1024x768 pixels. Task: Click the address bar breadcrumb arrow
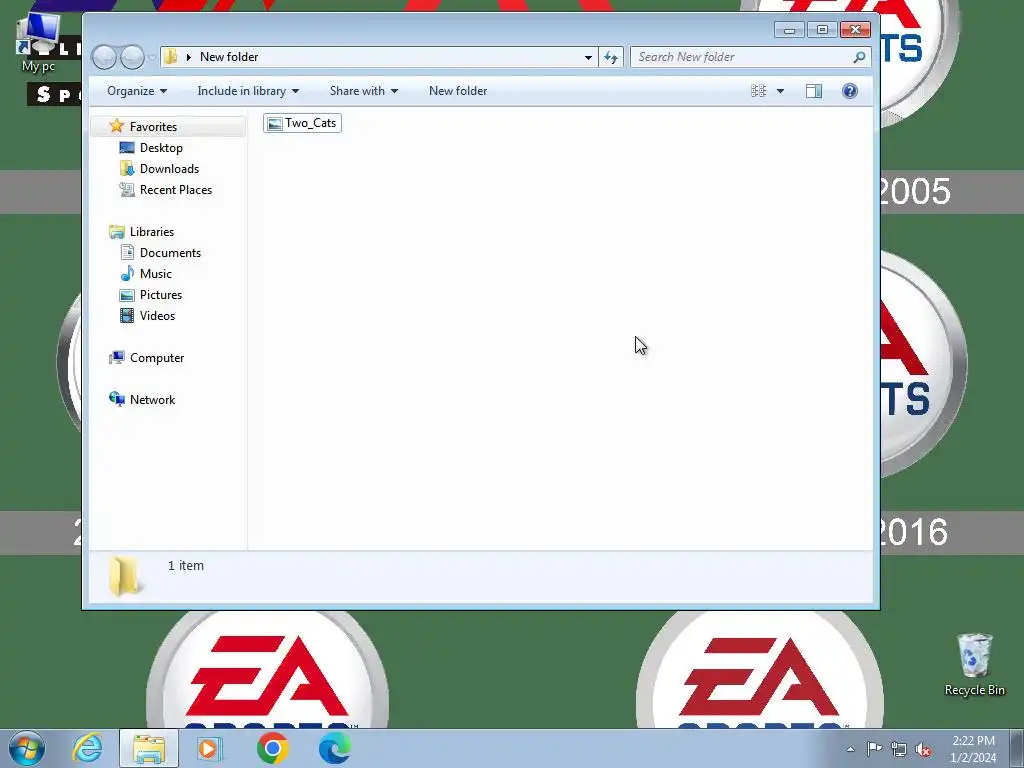pos(189,57)
